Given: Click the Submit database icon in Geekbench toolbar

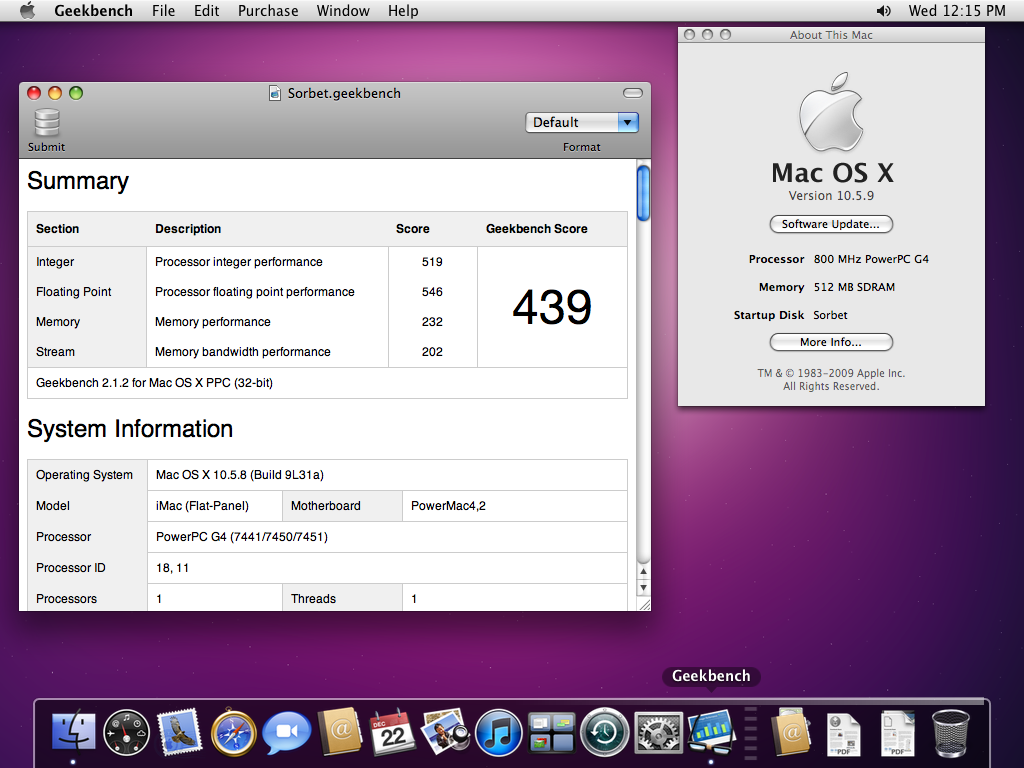Looking at the screenshot, I should point(47,123).
